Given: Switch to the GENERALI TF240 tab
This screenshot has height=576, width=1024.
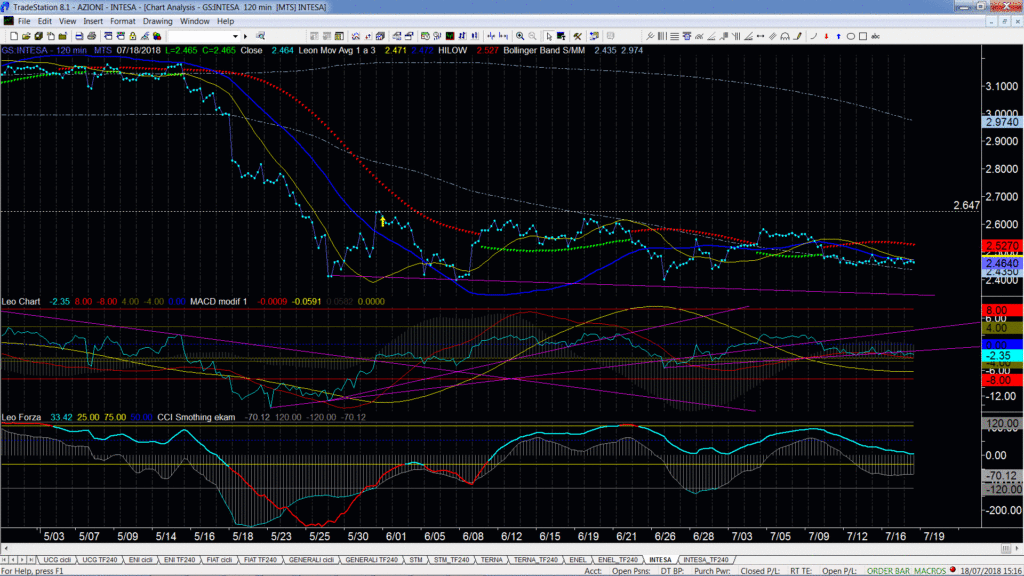Looking at the screenshot, I should pyautogui.click(x=372, y=560).
